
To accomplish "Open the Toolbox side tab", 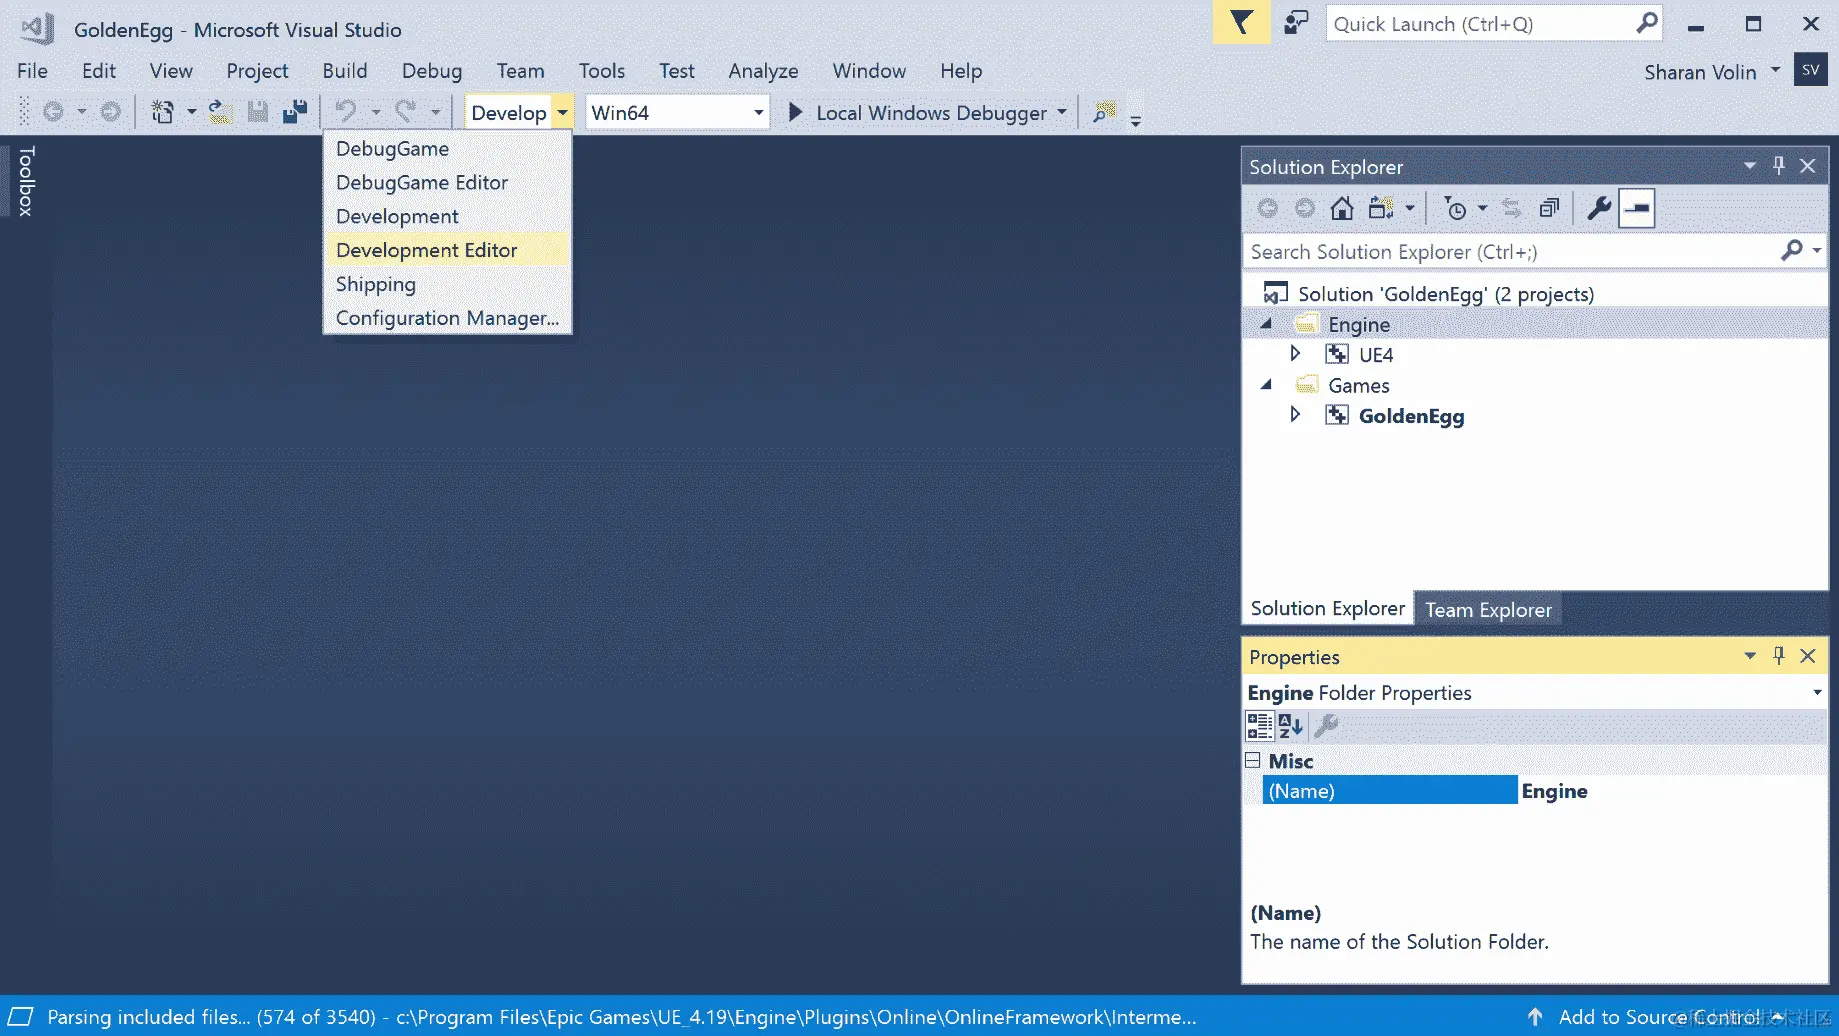I will (26, 181).
